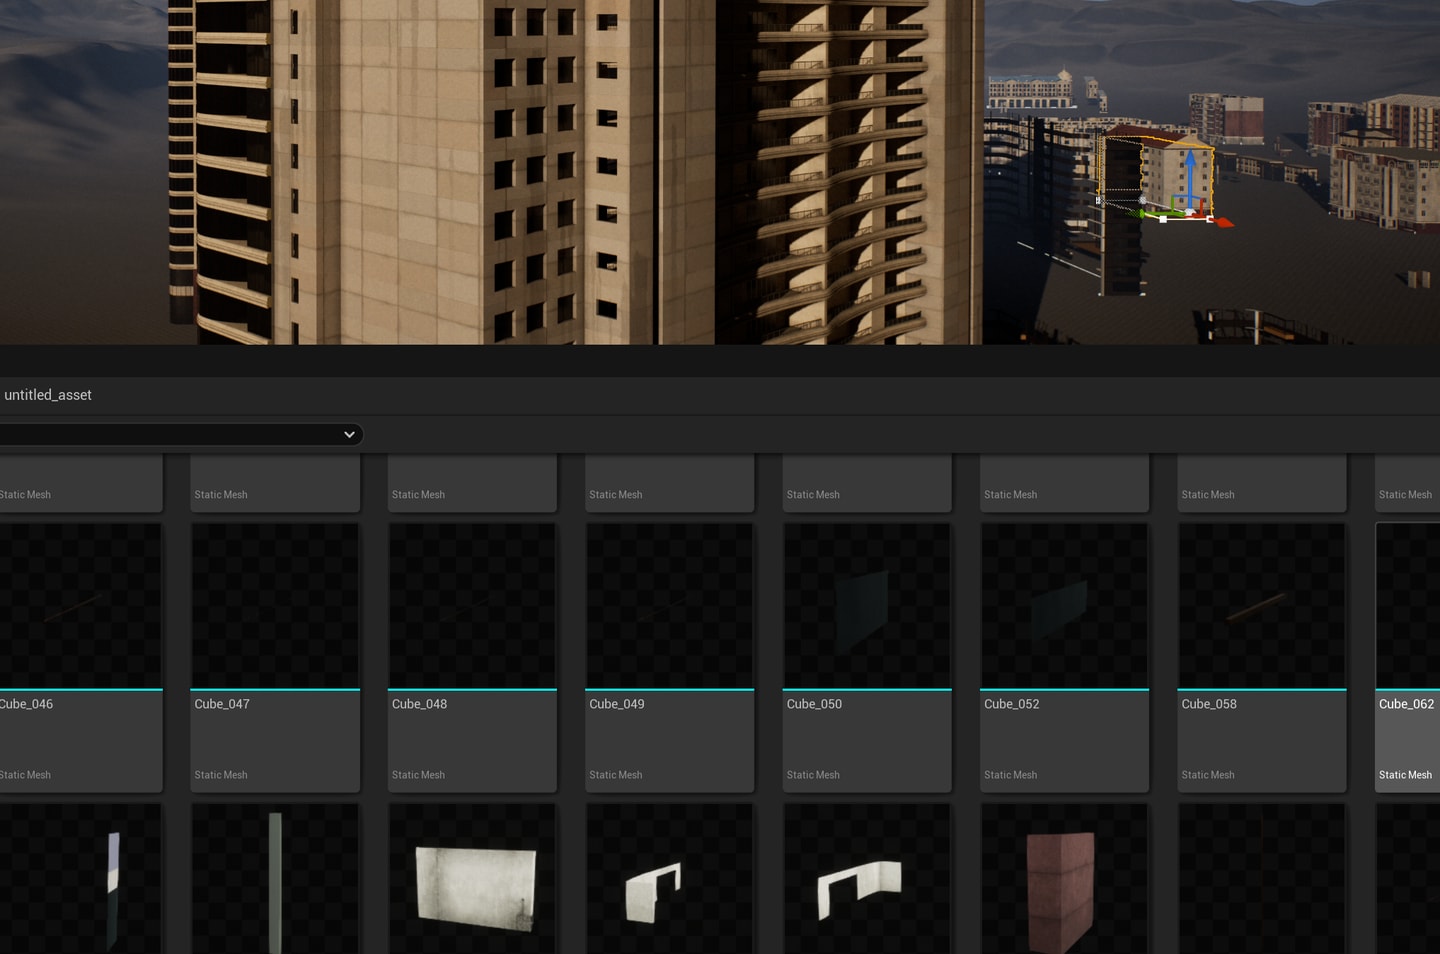The width and height of the screenshot is (1440, 954).
Task: Select the Cube_047 static mesh thumbnail
Action: point(275,605)
